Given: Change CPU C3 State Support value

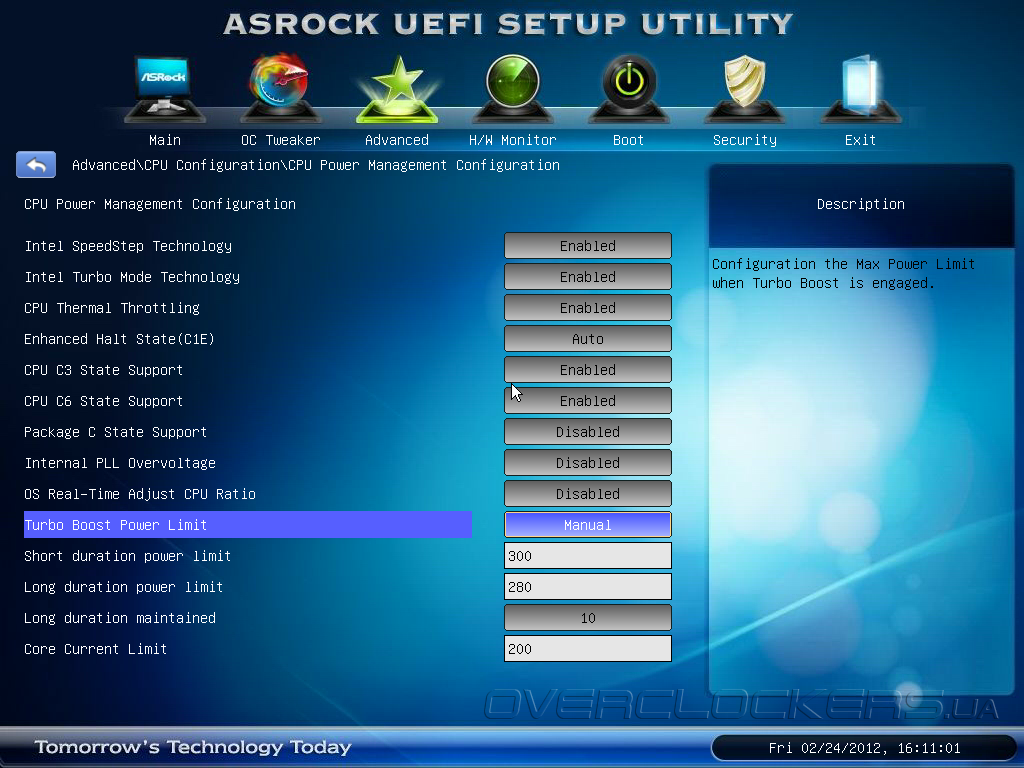Looking at the screenshot, I should [x=588, y=370].
